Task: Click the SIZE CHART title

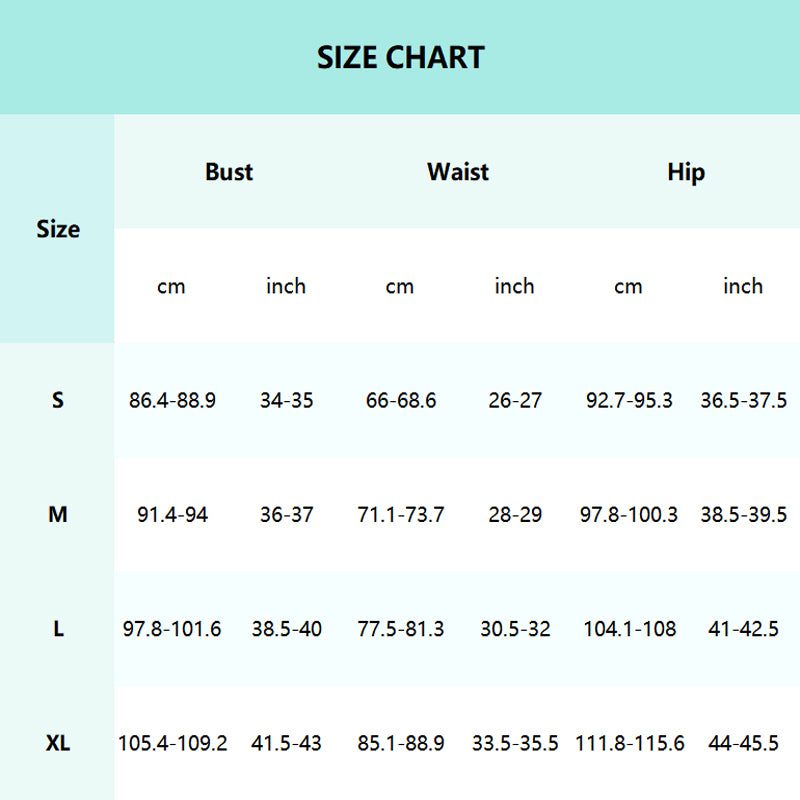Action: point(400,57)
